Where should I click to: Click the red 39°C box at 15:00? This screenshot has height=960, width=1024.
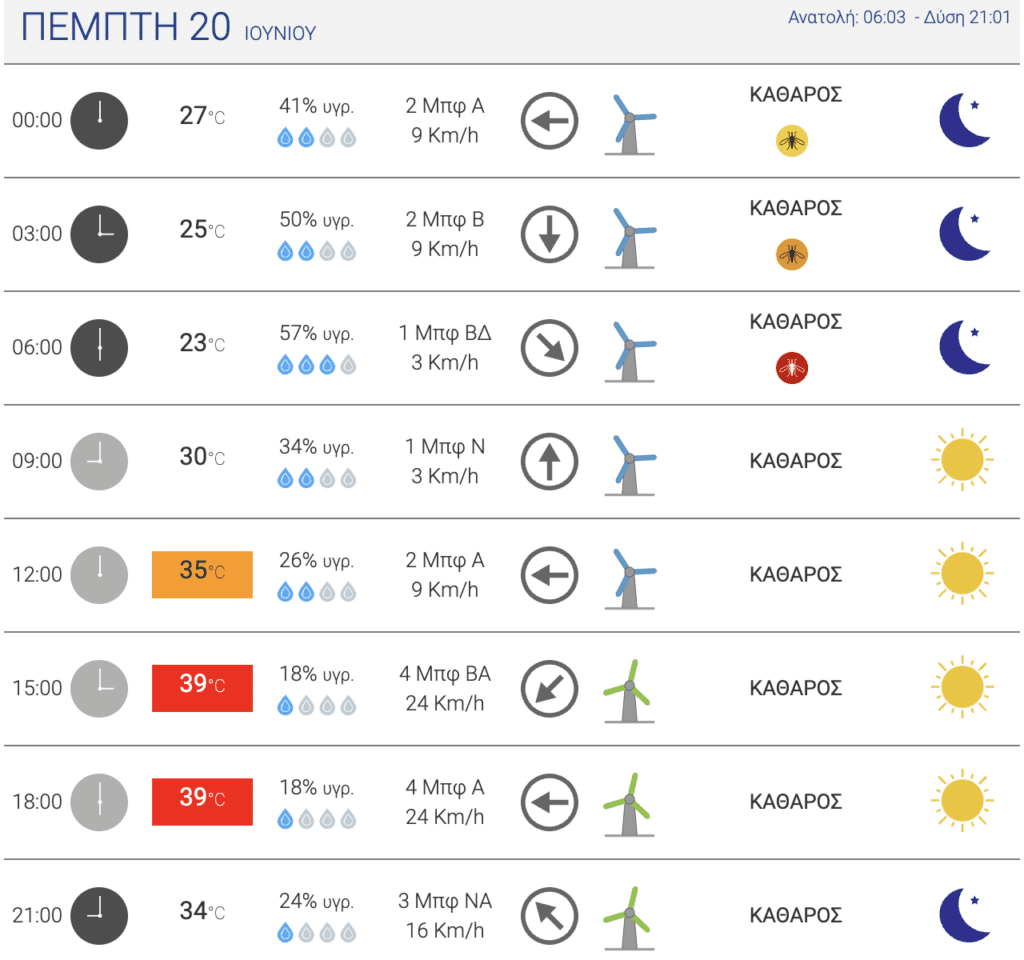(202, 688)
